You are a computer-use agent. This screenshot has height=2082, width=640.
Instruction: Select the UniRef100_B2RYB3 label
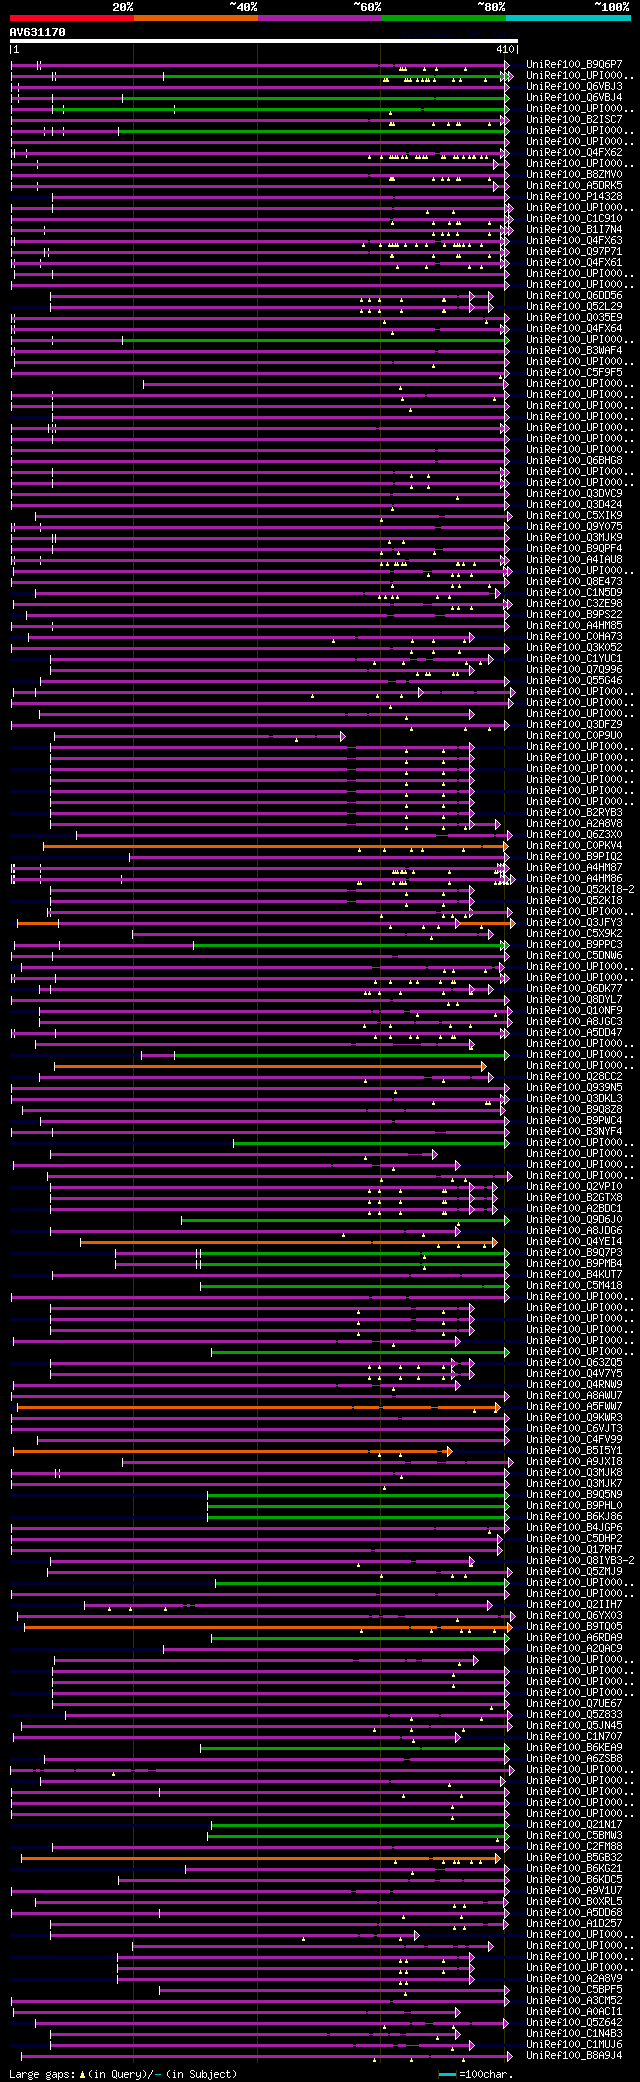(x=574, y=812)
